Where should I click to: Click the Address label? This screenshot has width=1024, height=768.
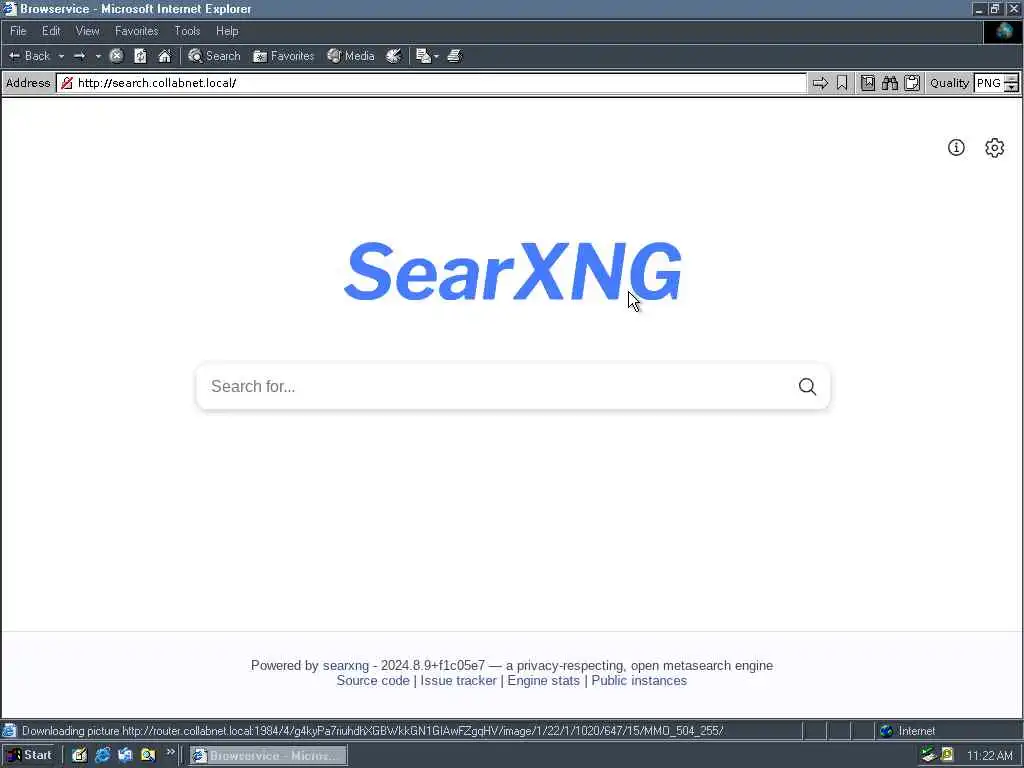(28, 83)
